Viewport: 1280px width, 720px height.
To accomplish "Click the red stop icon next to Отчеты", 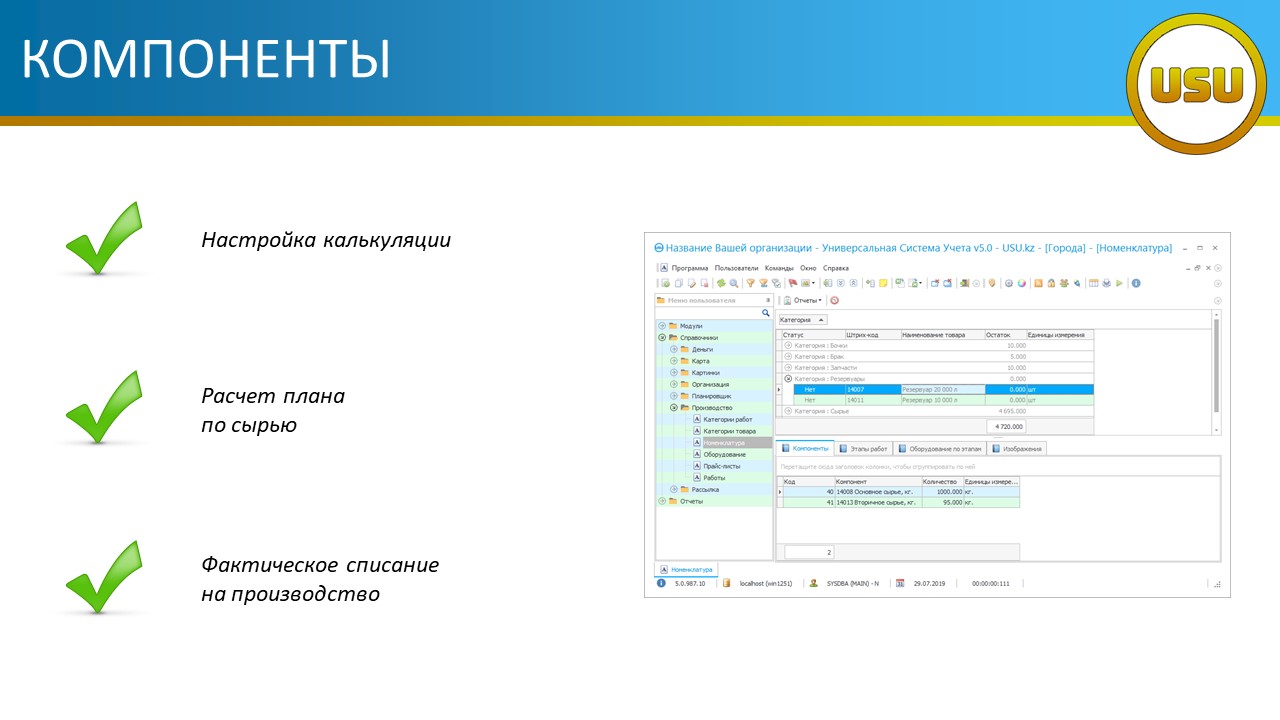I will tap(834, 300).
